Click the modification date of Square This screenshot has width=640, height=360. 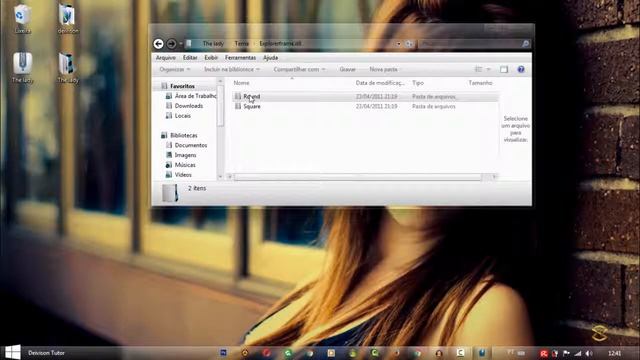(x=376, y=107)
